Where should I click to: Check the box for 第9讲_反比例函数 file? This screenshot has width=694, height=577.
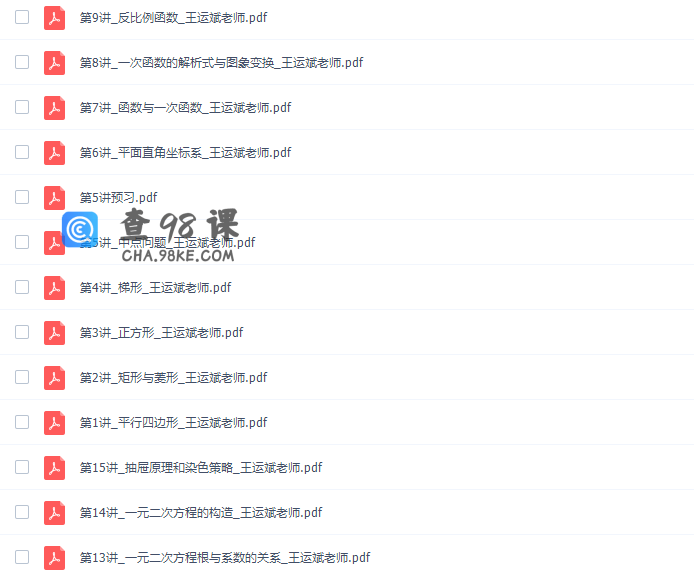[x=22, y=17]
